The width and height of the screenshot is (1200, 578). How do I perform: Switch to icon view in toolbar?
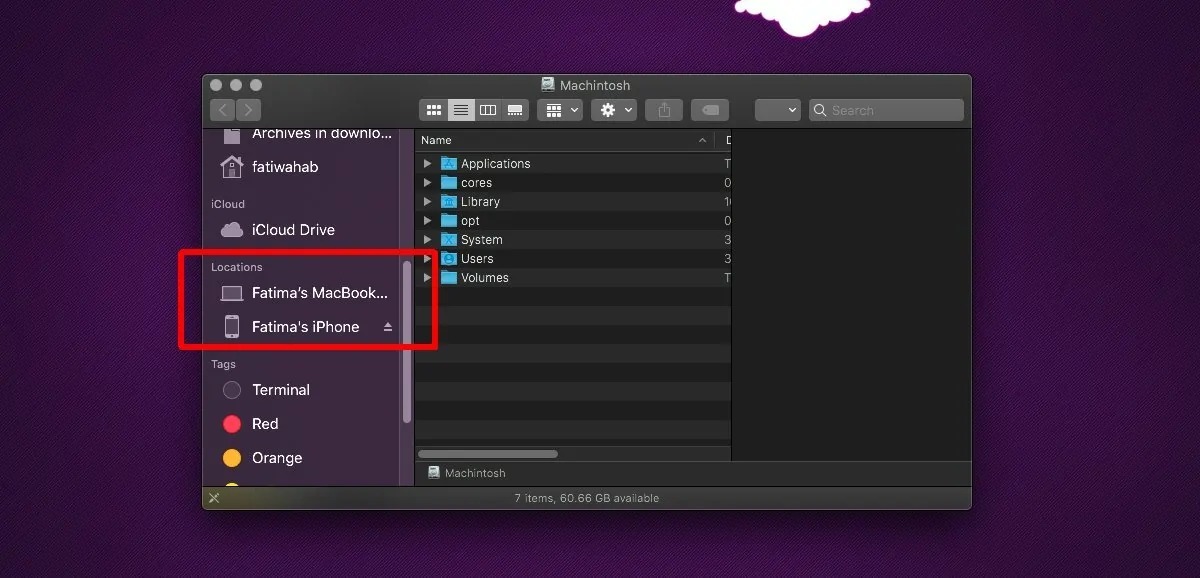tap(434, 110)
